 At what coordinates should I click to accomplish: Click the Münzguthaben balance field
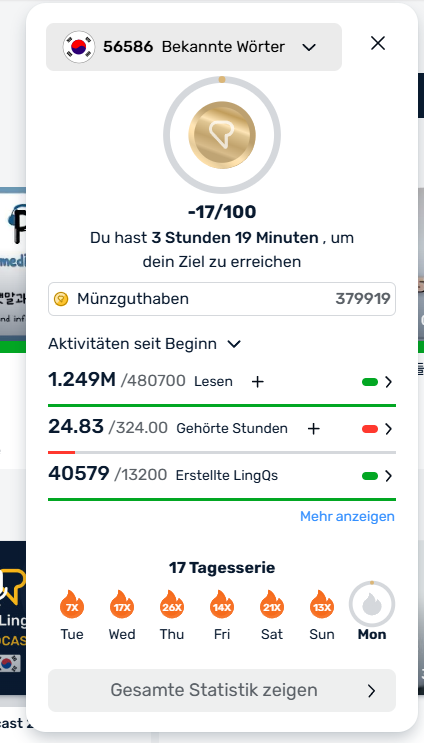222,299
